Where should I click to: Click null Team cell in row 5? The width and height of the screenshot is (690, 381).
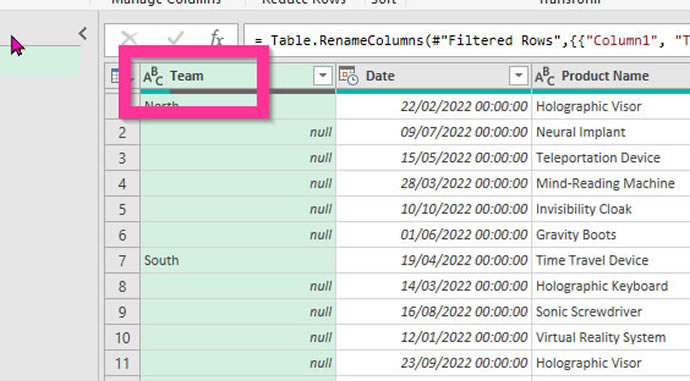click(238, 209)
